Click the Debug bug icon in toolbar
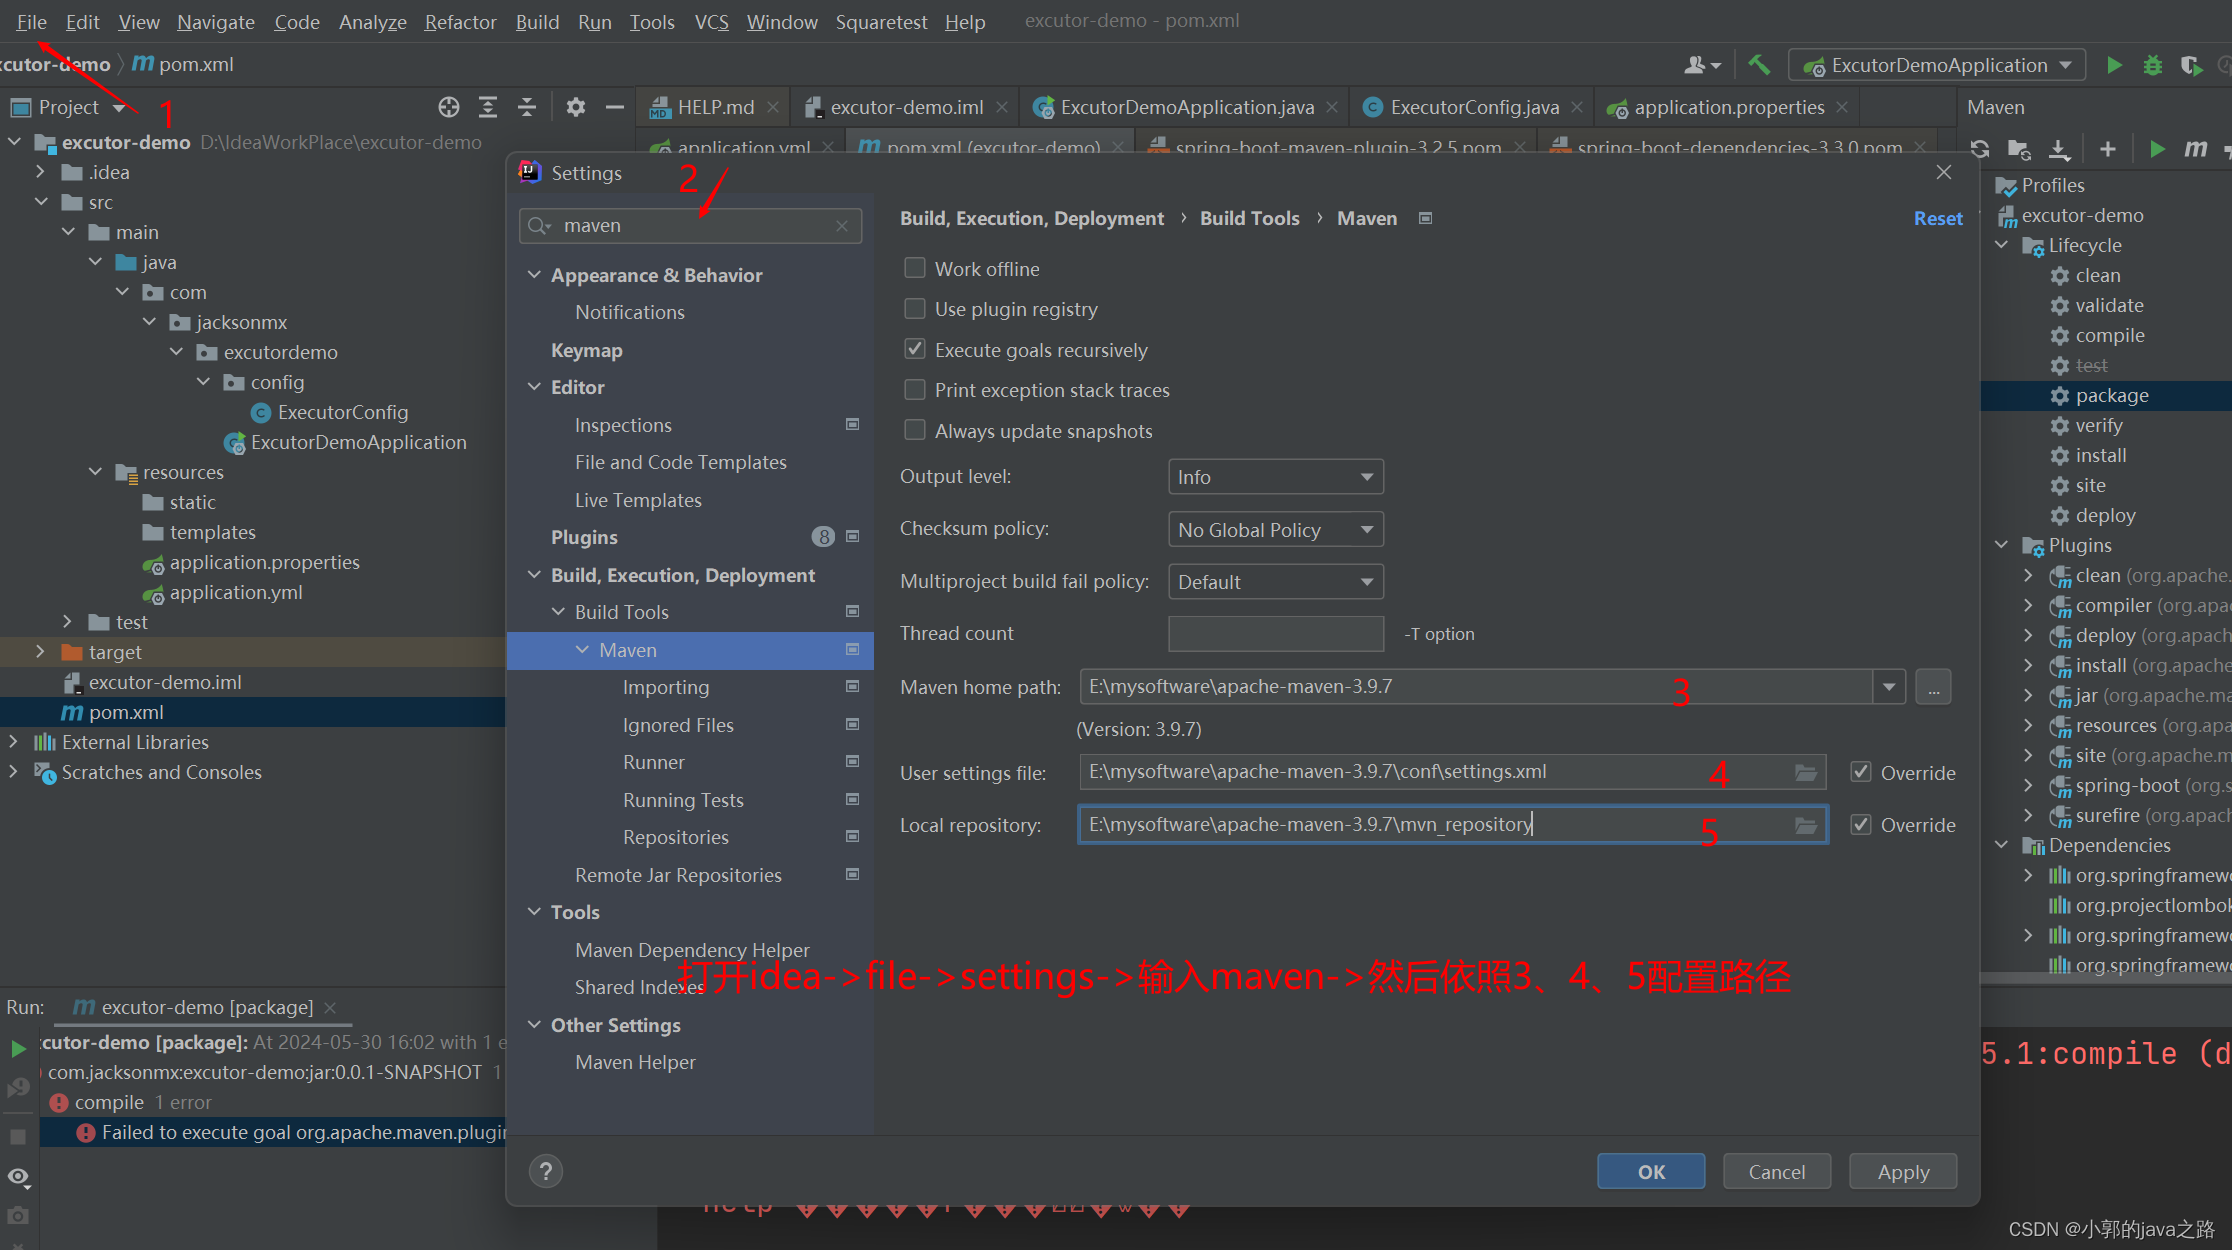 coord(2153,65)
